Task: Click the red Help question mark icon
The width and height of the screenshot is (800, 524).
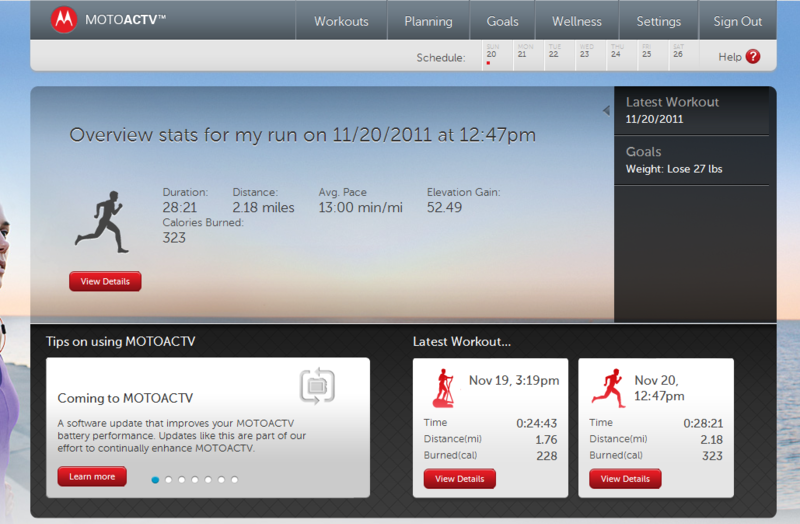Action: pyautogui.click(x=753, y=56)
